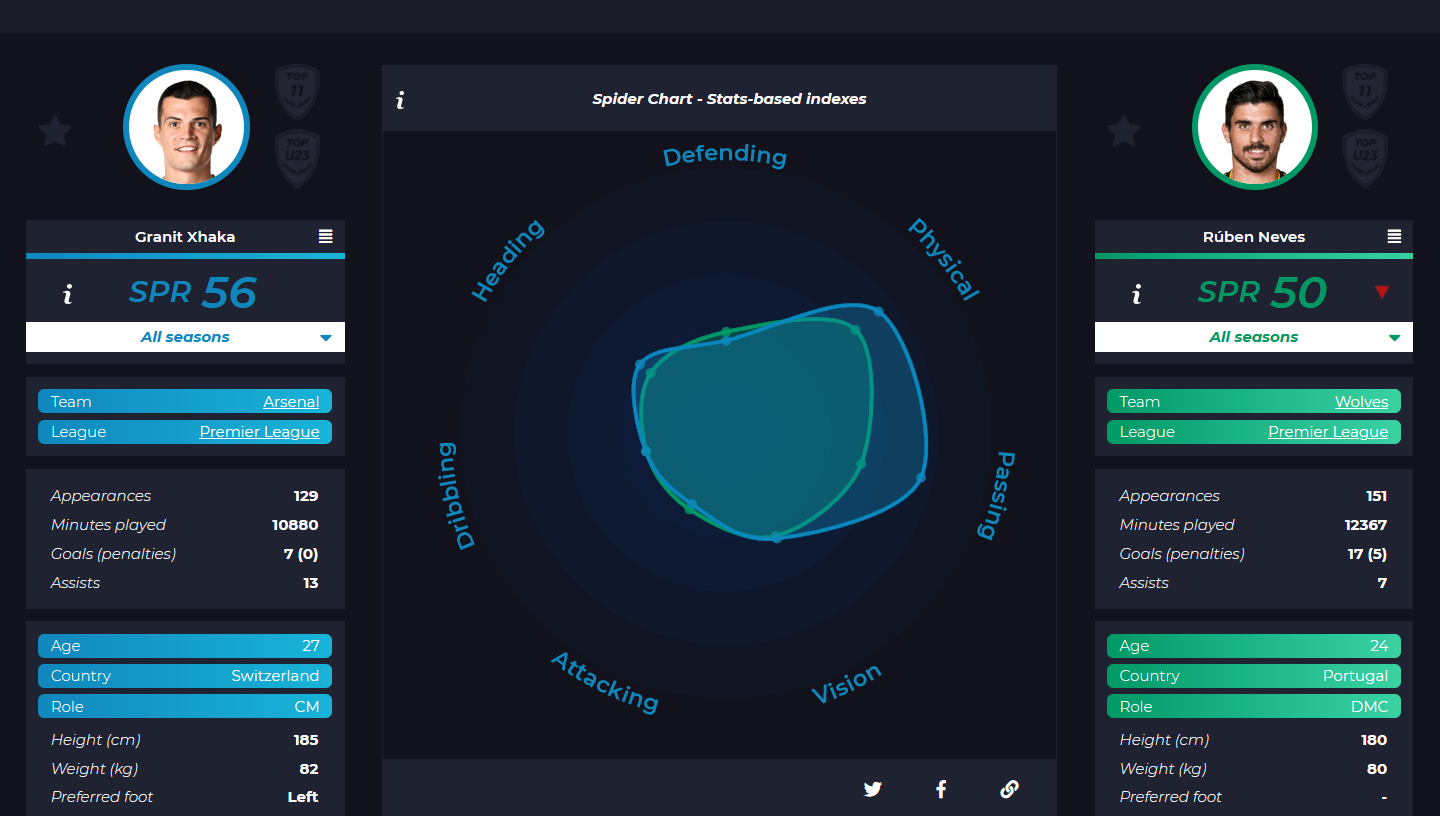Open the list menu icon beside Rúben Neves
The width and height of the screenshot is (1440, 816).
(1394, 236)
